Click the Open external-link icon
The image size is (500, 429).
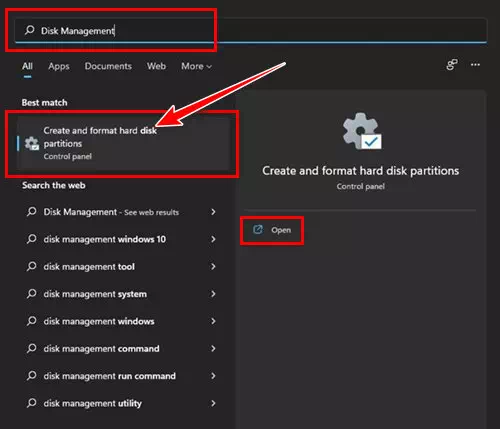(258, 230)
